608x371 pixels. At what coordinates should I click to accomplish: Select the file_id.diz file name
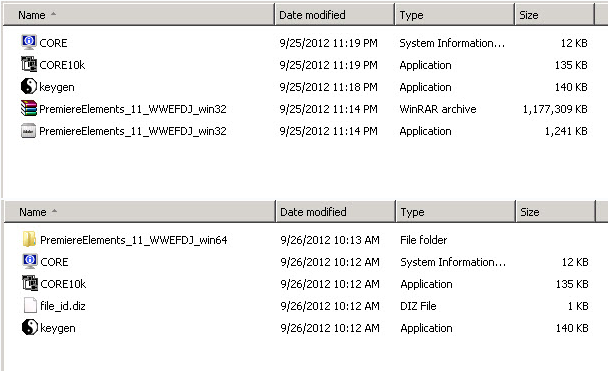(63, 306)
